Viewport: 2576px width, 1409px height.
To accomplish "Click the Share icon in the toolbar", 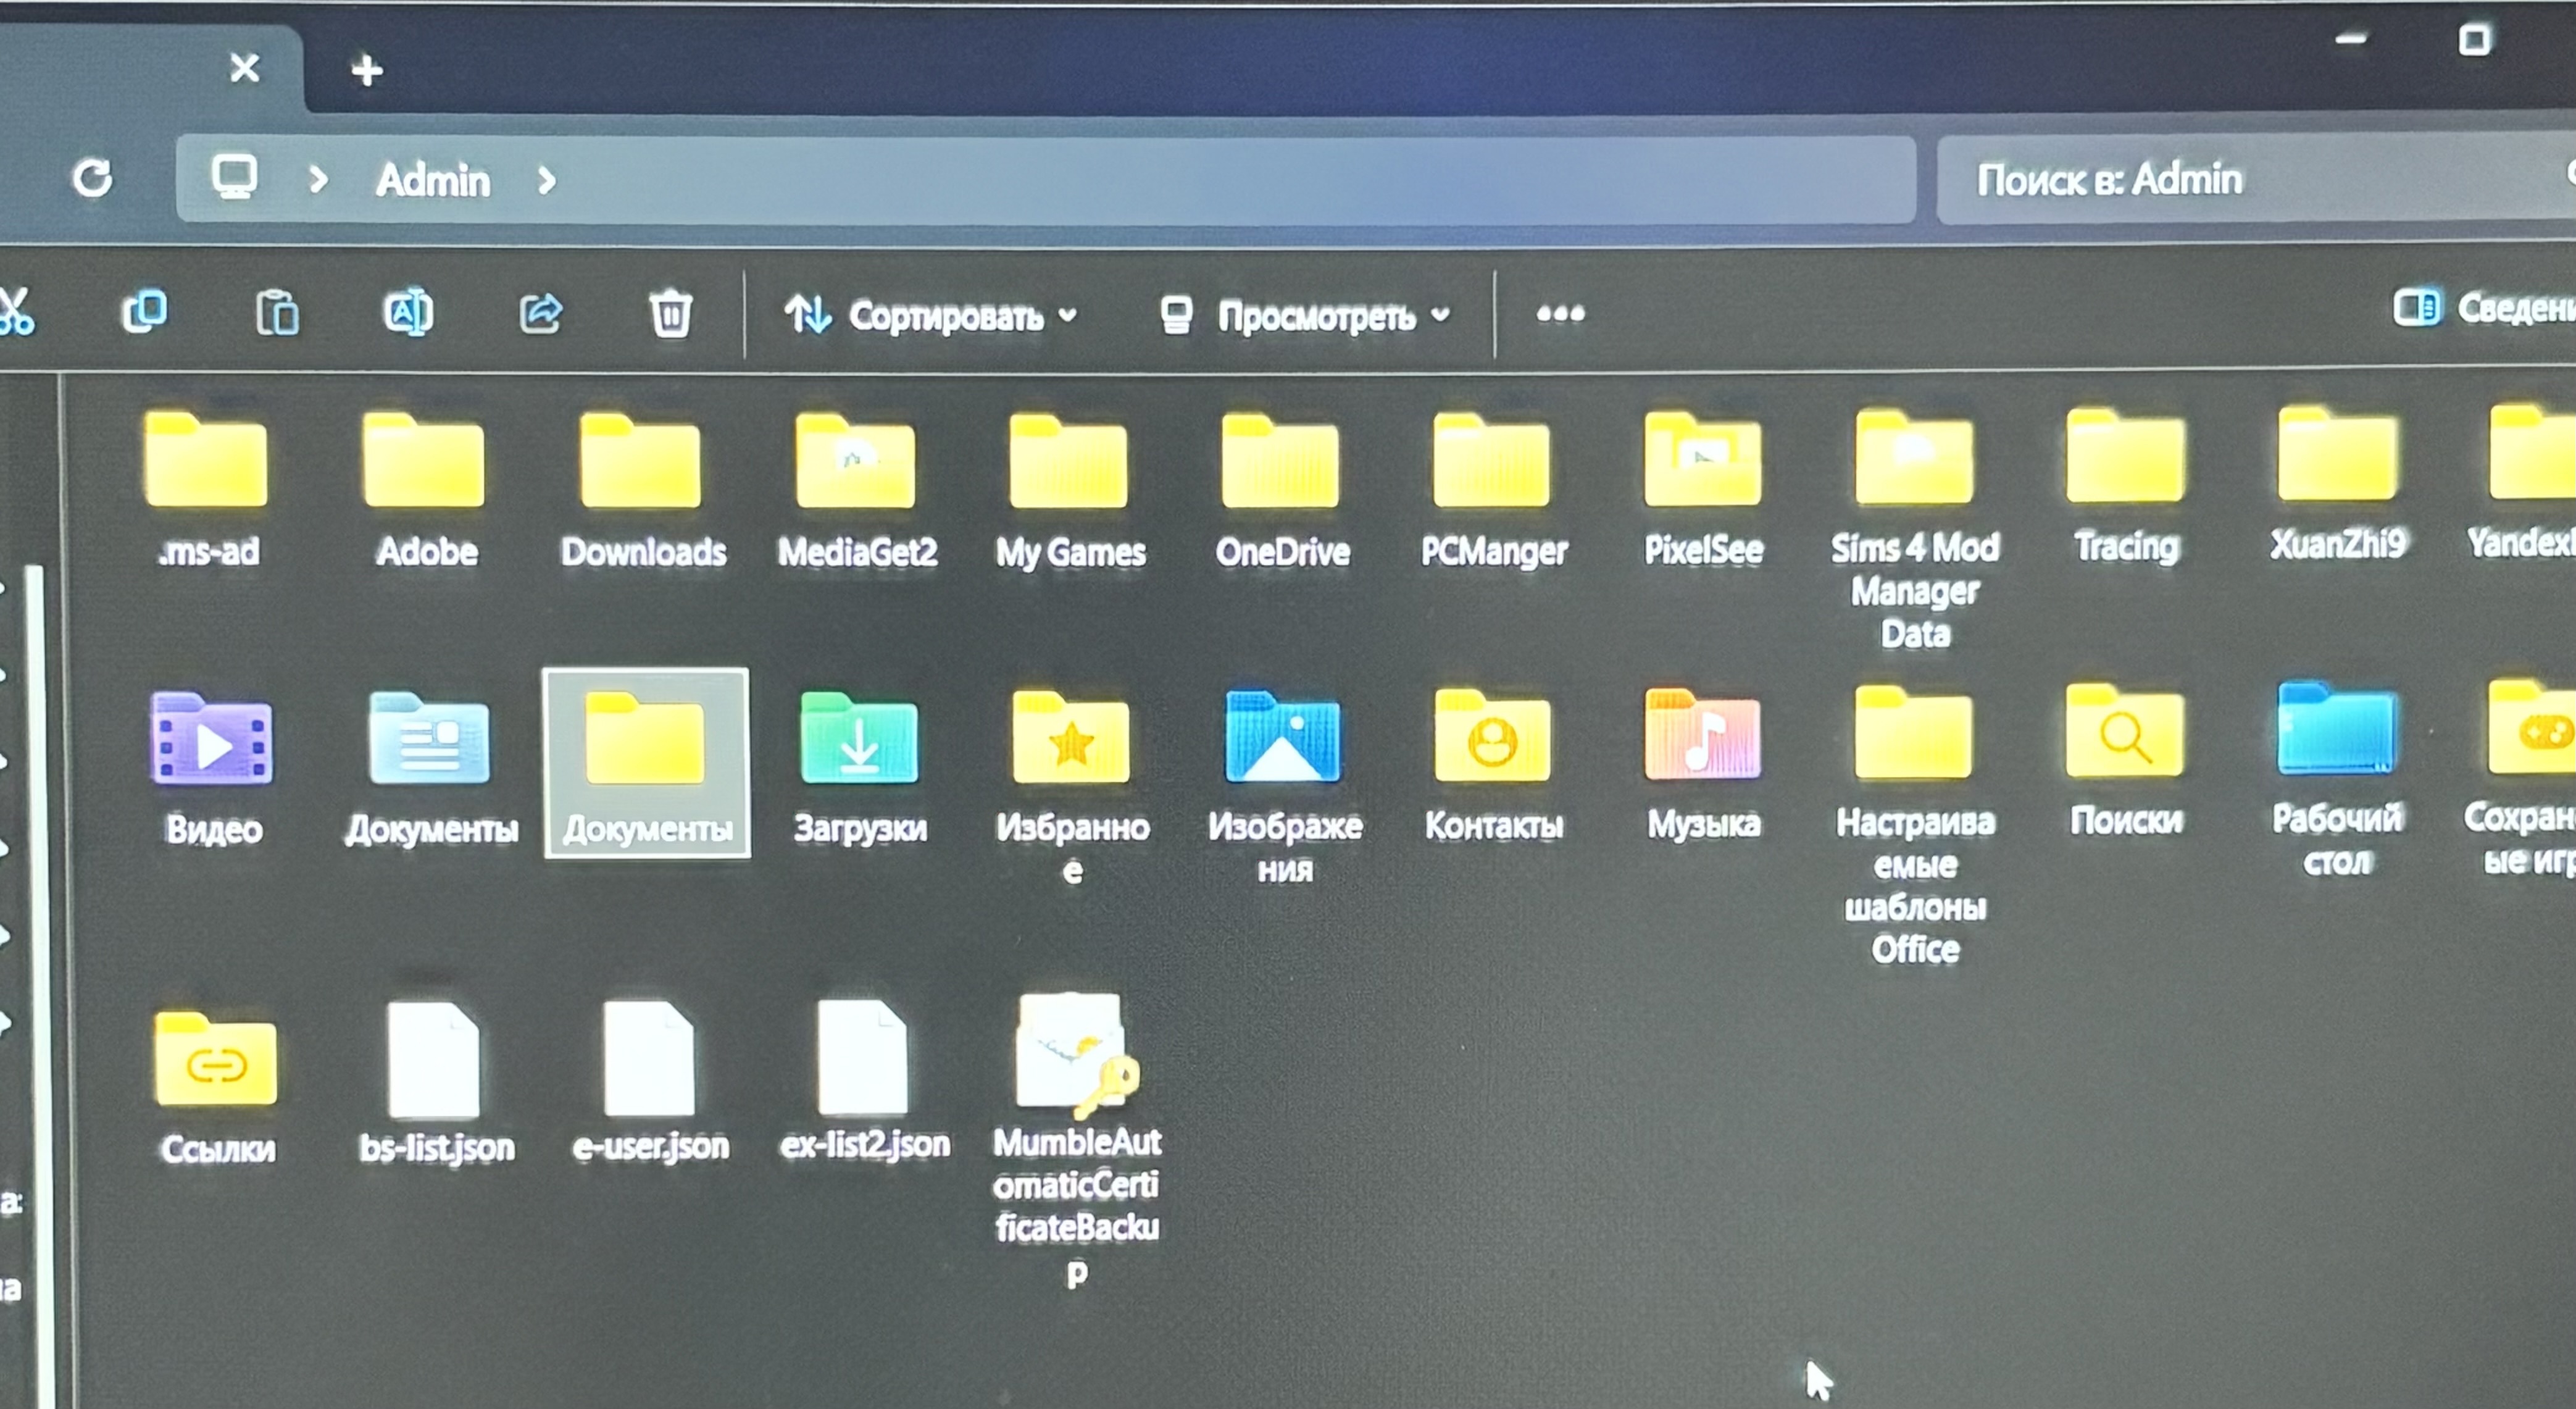I will click(x=540, y=313).
